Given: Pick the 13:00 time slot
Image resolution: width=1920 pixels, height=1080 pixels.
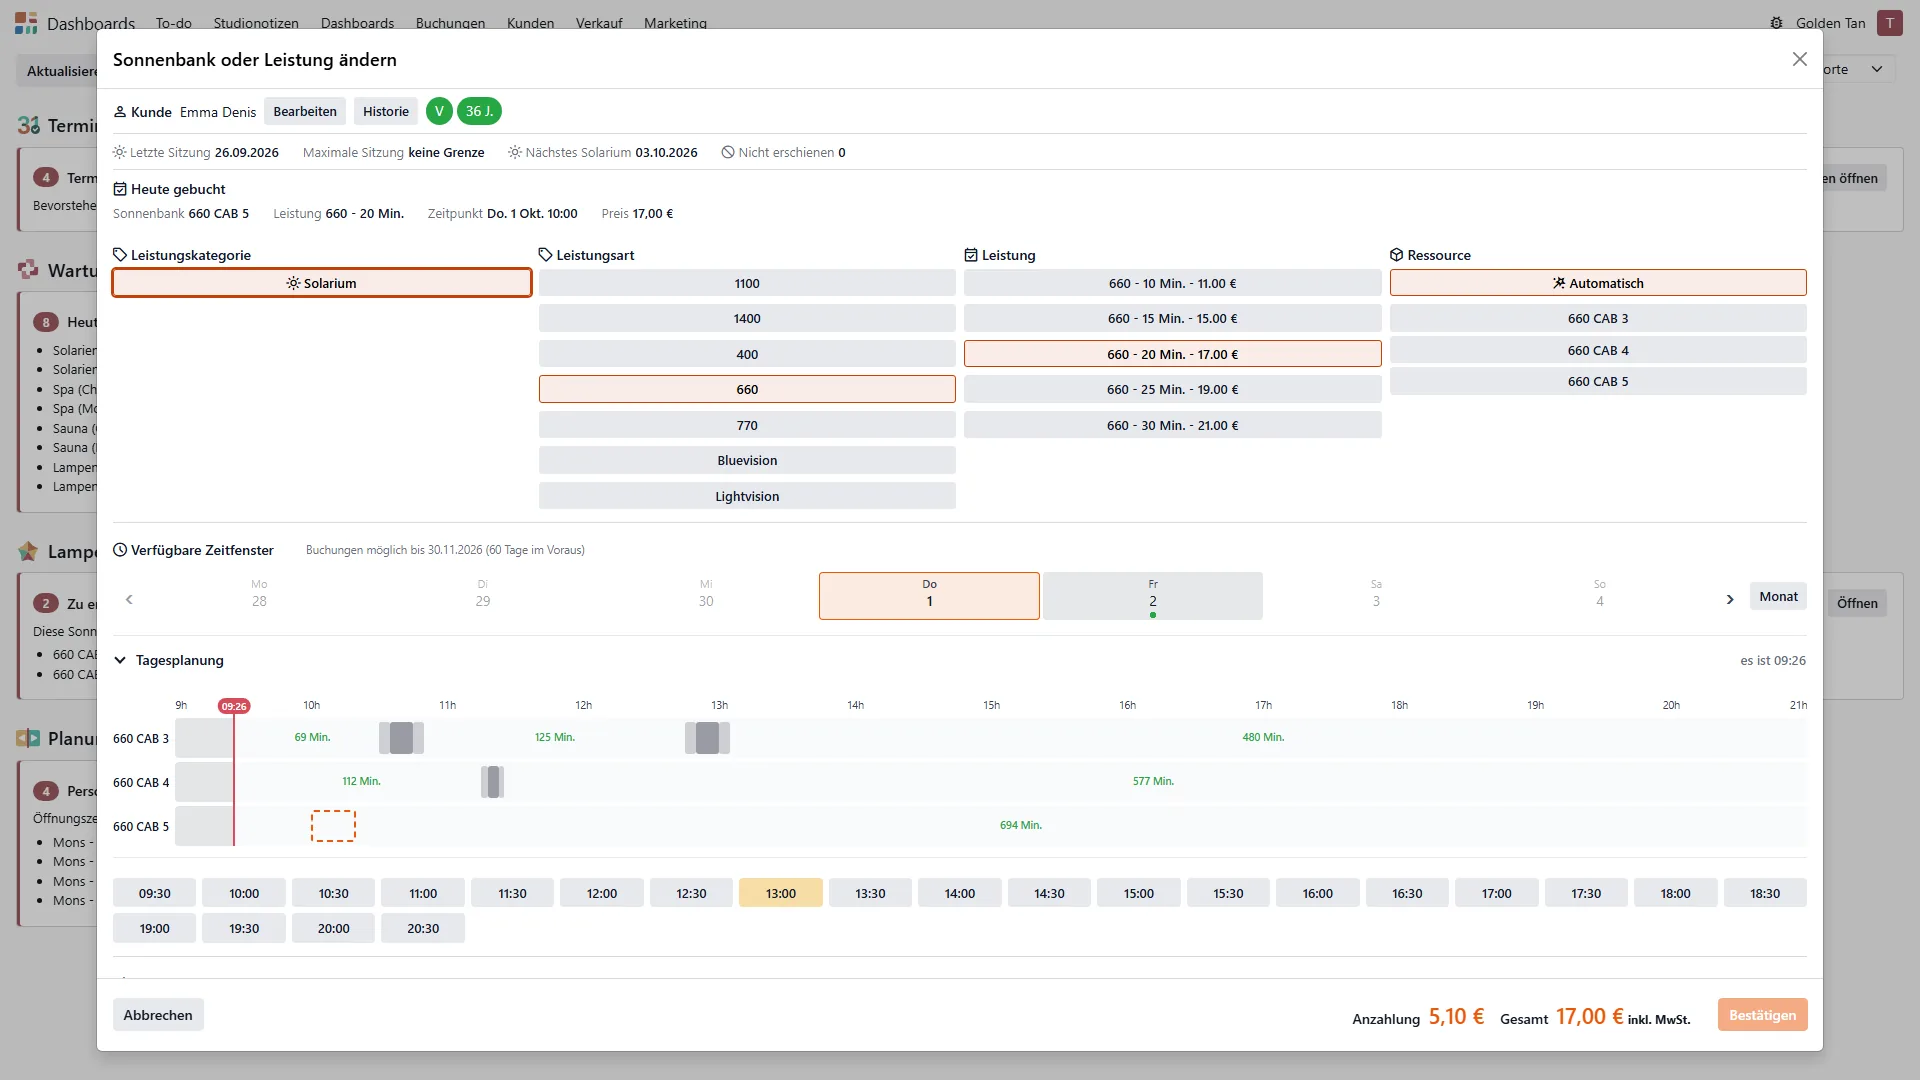Looking at the screenshot, I should tap(781, 893).
